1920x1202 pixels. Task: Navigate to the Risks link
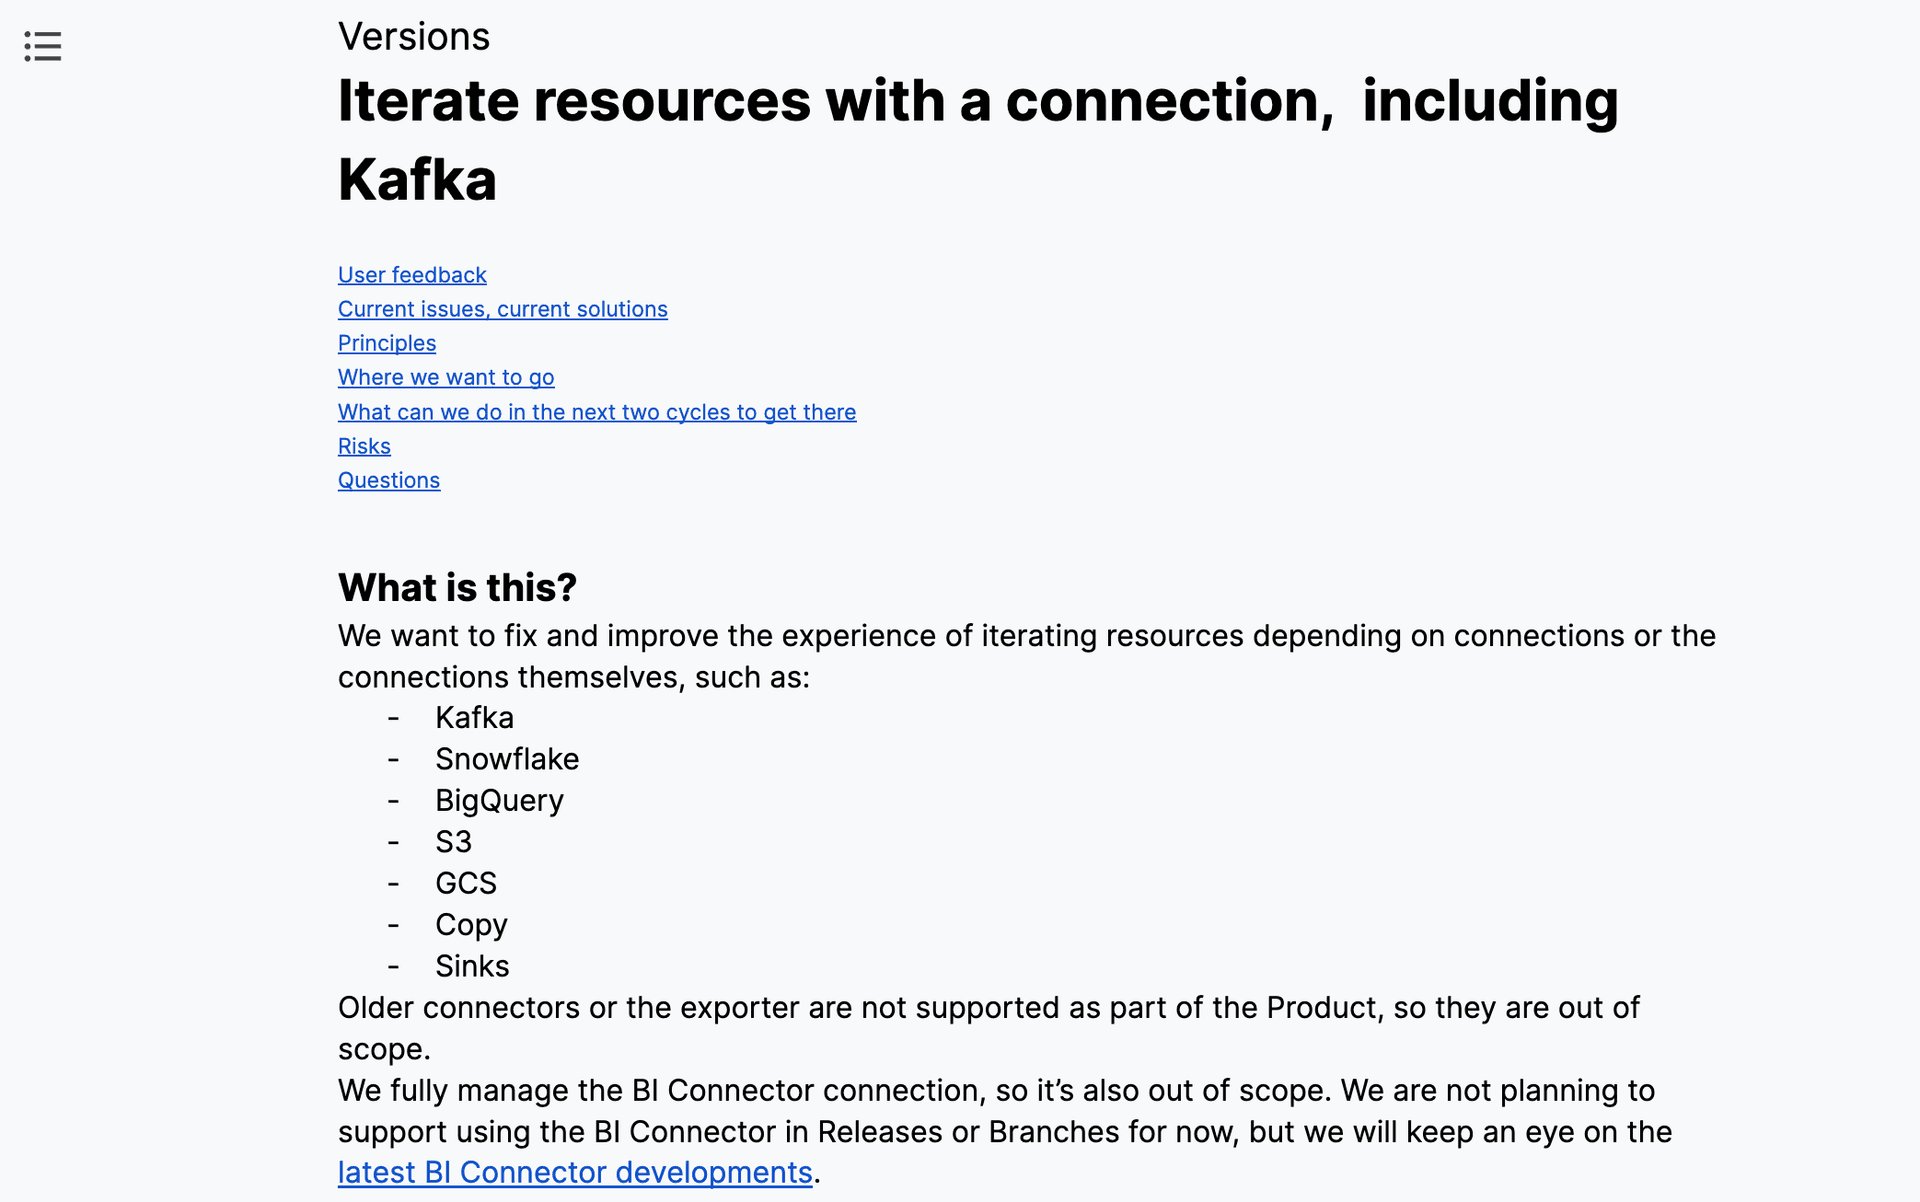(x=364, y=446)
